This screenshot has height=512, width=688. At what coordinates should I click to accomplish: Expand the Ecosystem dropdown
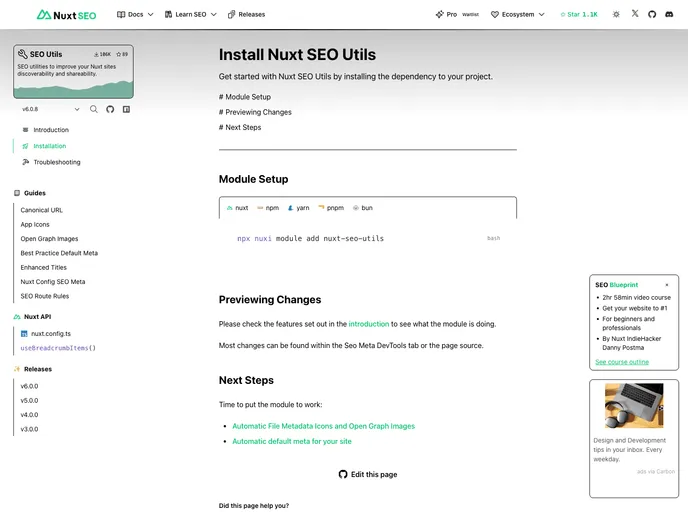pos(518,14)
